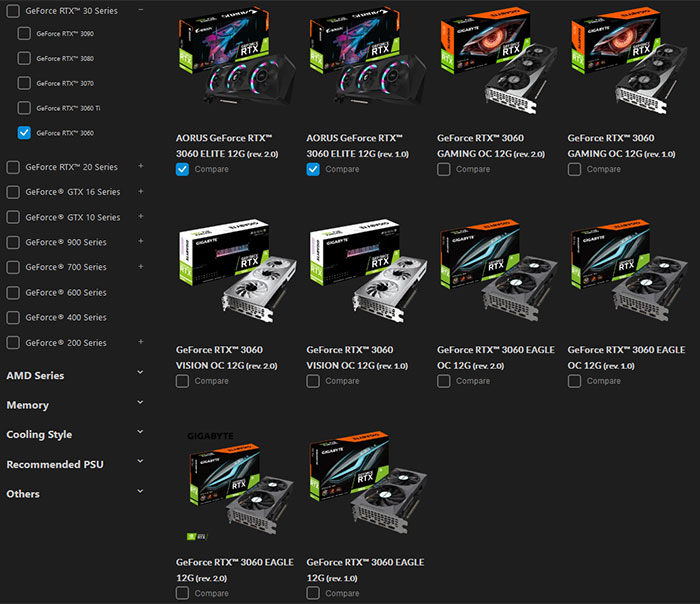Expand the GeForce GTX 10 Series list

[141, 217]
